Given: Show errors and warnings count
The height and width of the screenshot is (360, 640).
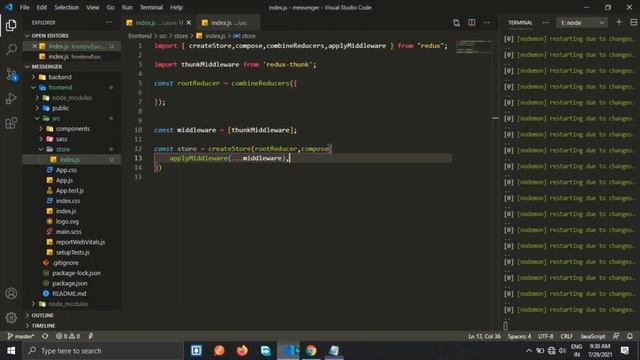Looking at the screenshot, I should (x=68, y=336).
